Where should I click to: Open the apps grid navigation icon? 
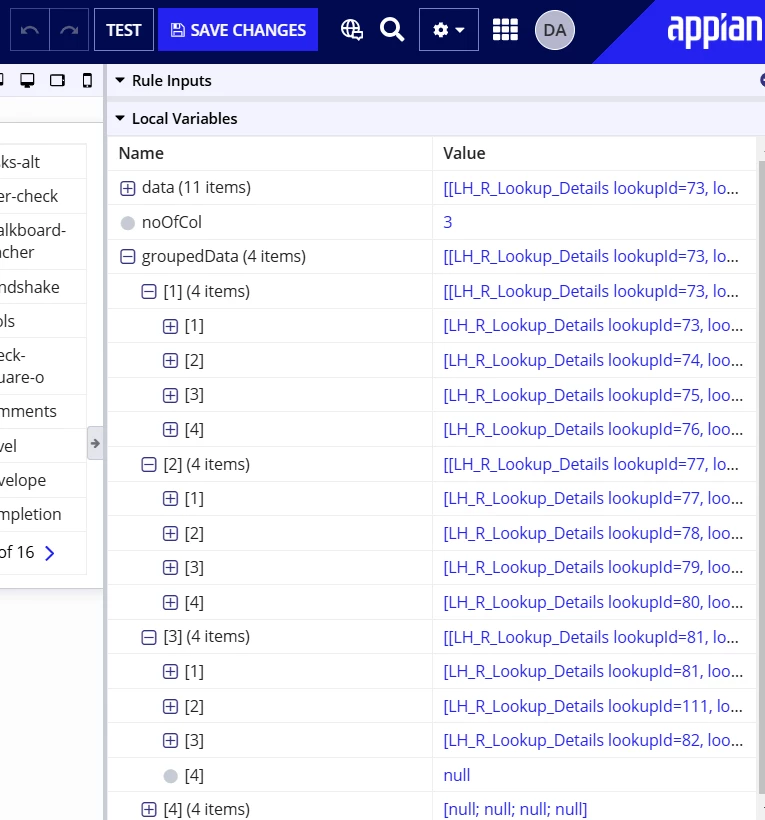(505, 30)
